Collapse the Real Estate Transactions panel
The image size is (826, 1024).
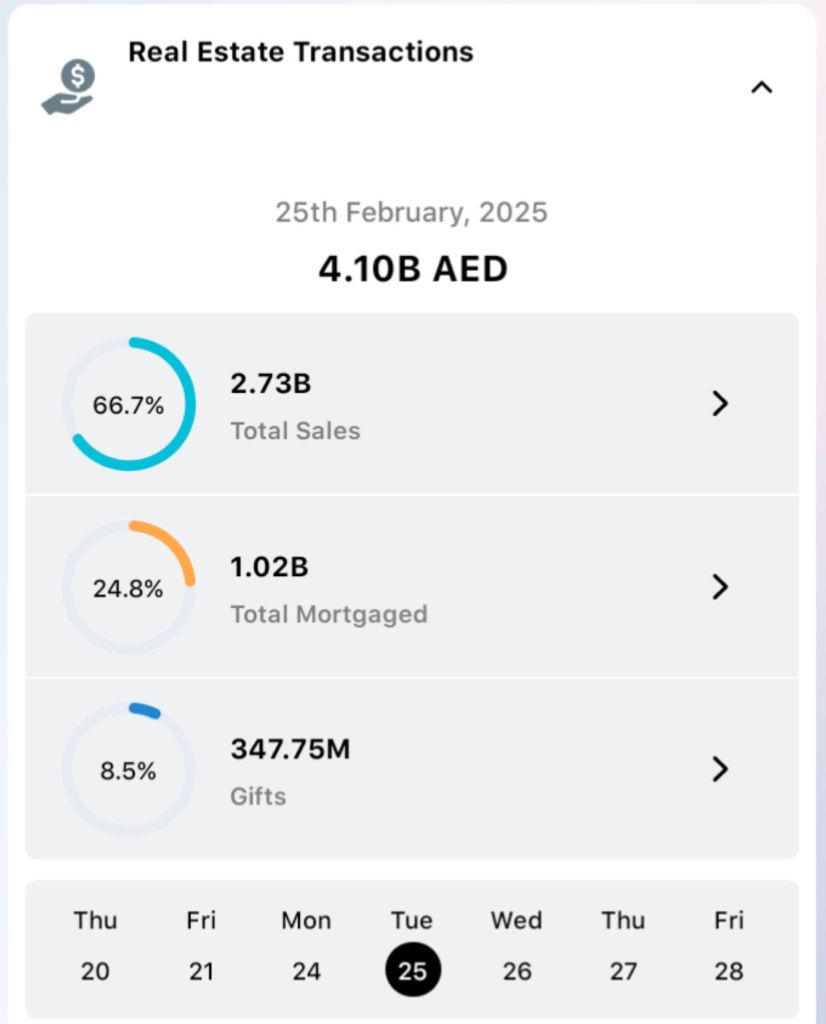(761, 88)
